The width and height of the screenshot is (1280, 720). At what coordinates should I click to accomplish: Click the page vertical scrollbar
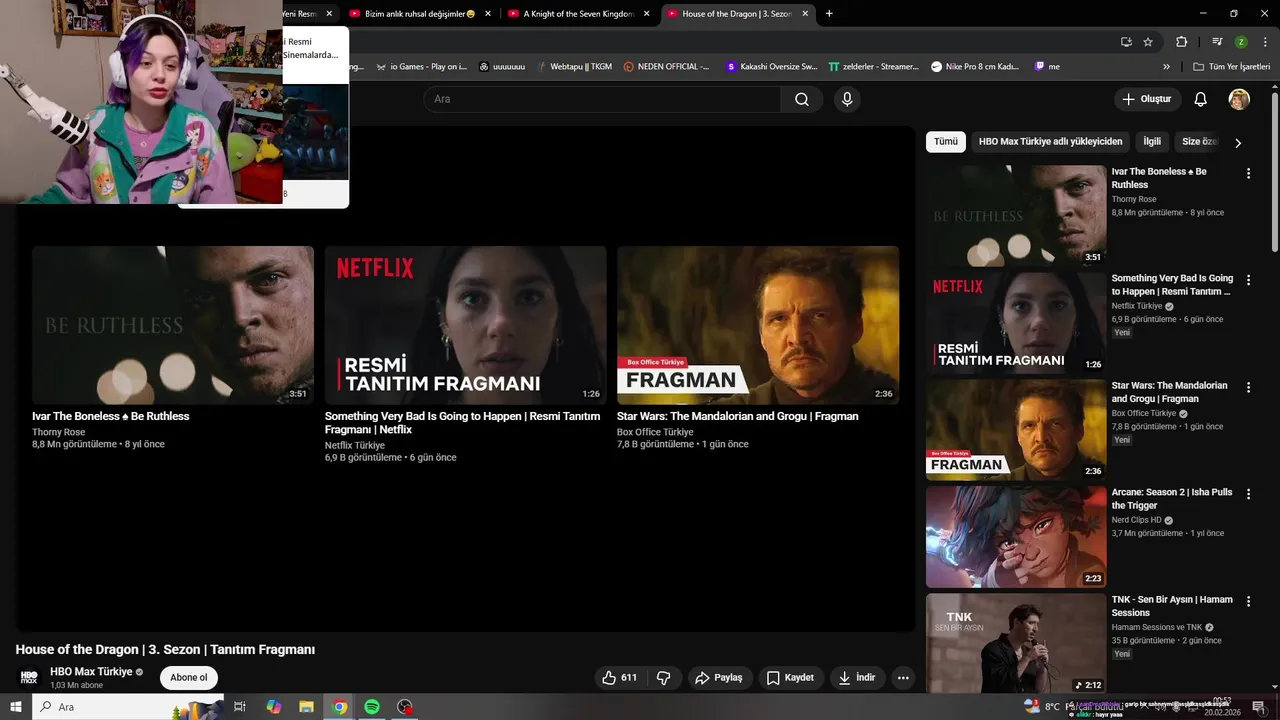pos(1275,170)
